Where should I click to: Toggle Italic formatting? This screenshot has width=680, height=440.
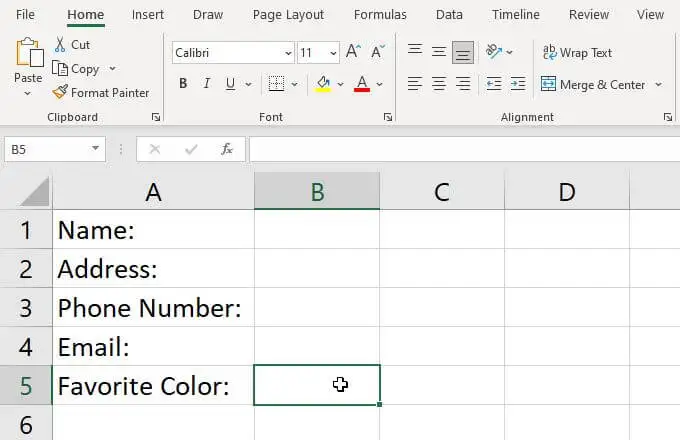coord(207,84)
